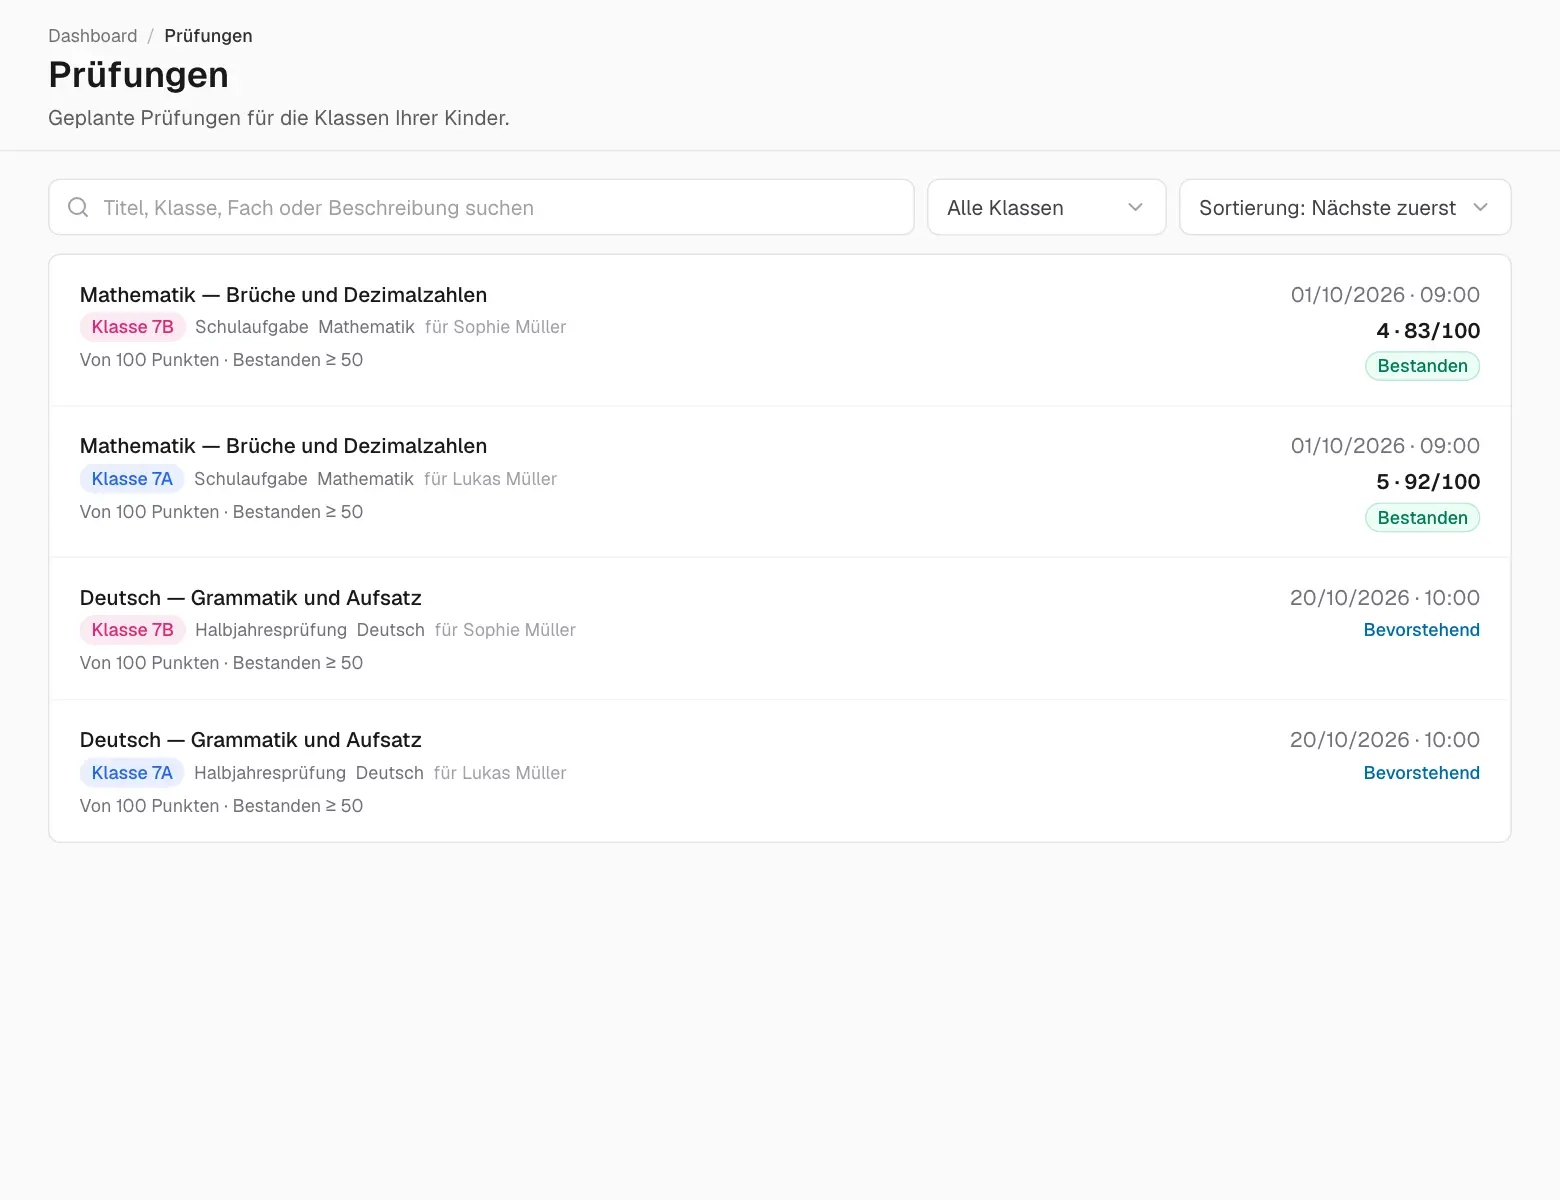The image size is (1560, 1200).
Task: Click score 4 · 83/100
Action: click(x=1428, y=331)
